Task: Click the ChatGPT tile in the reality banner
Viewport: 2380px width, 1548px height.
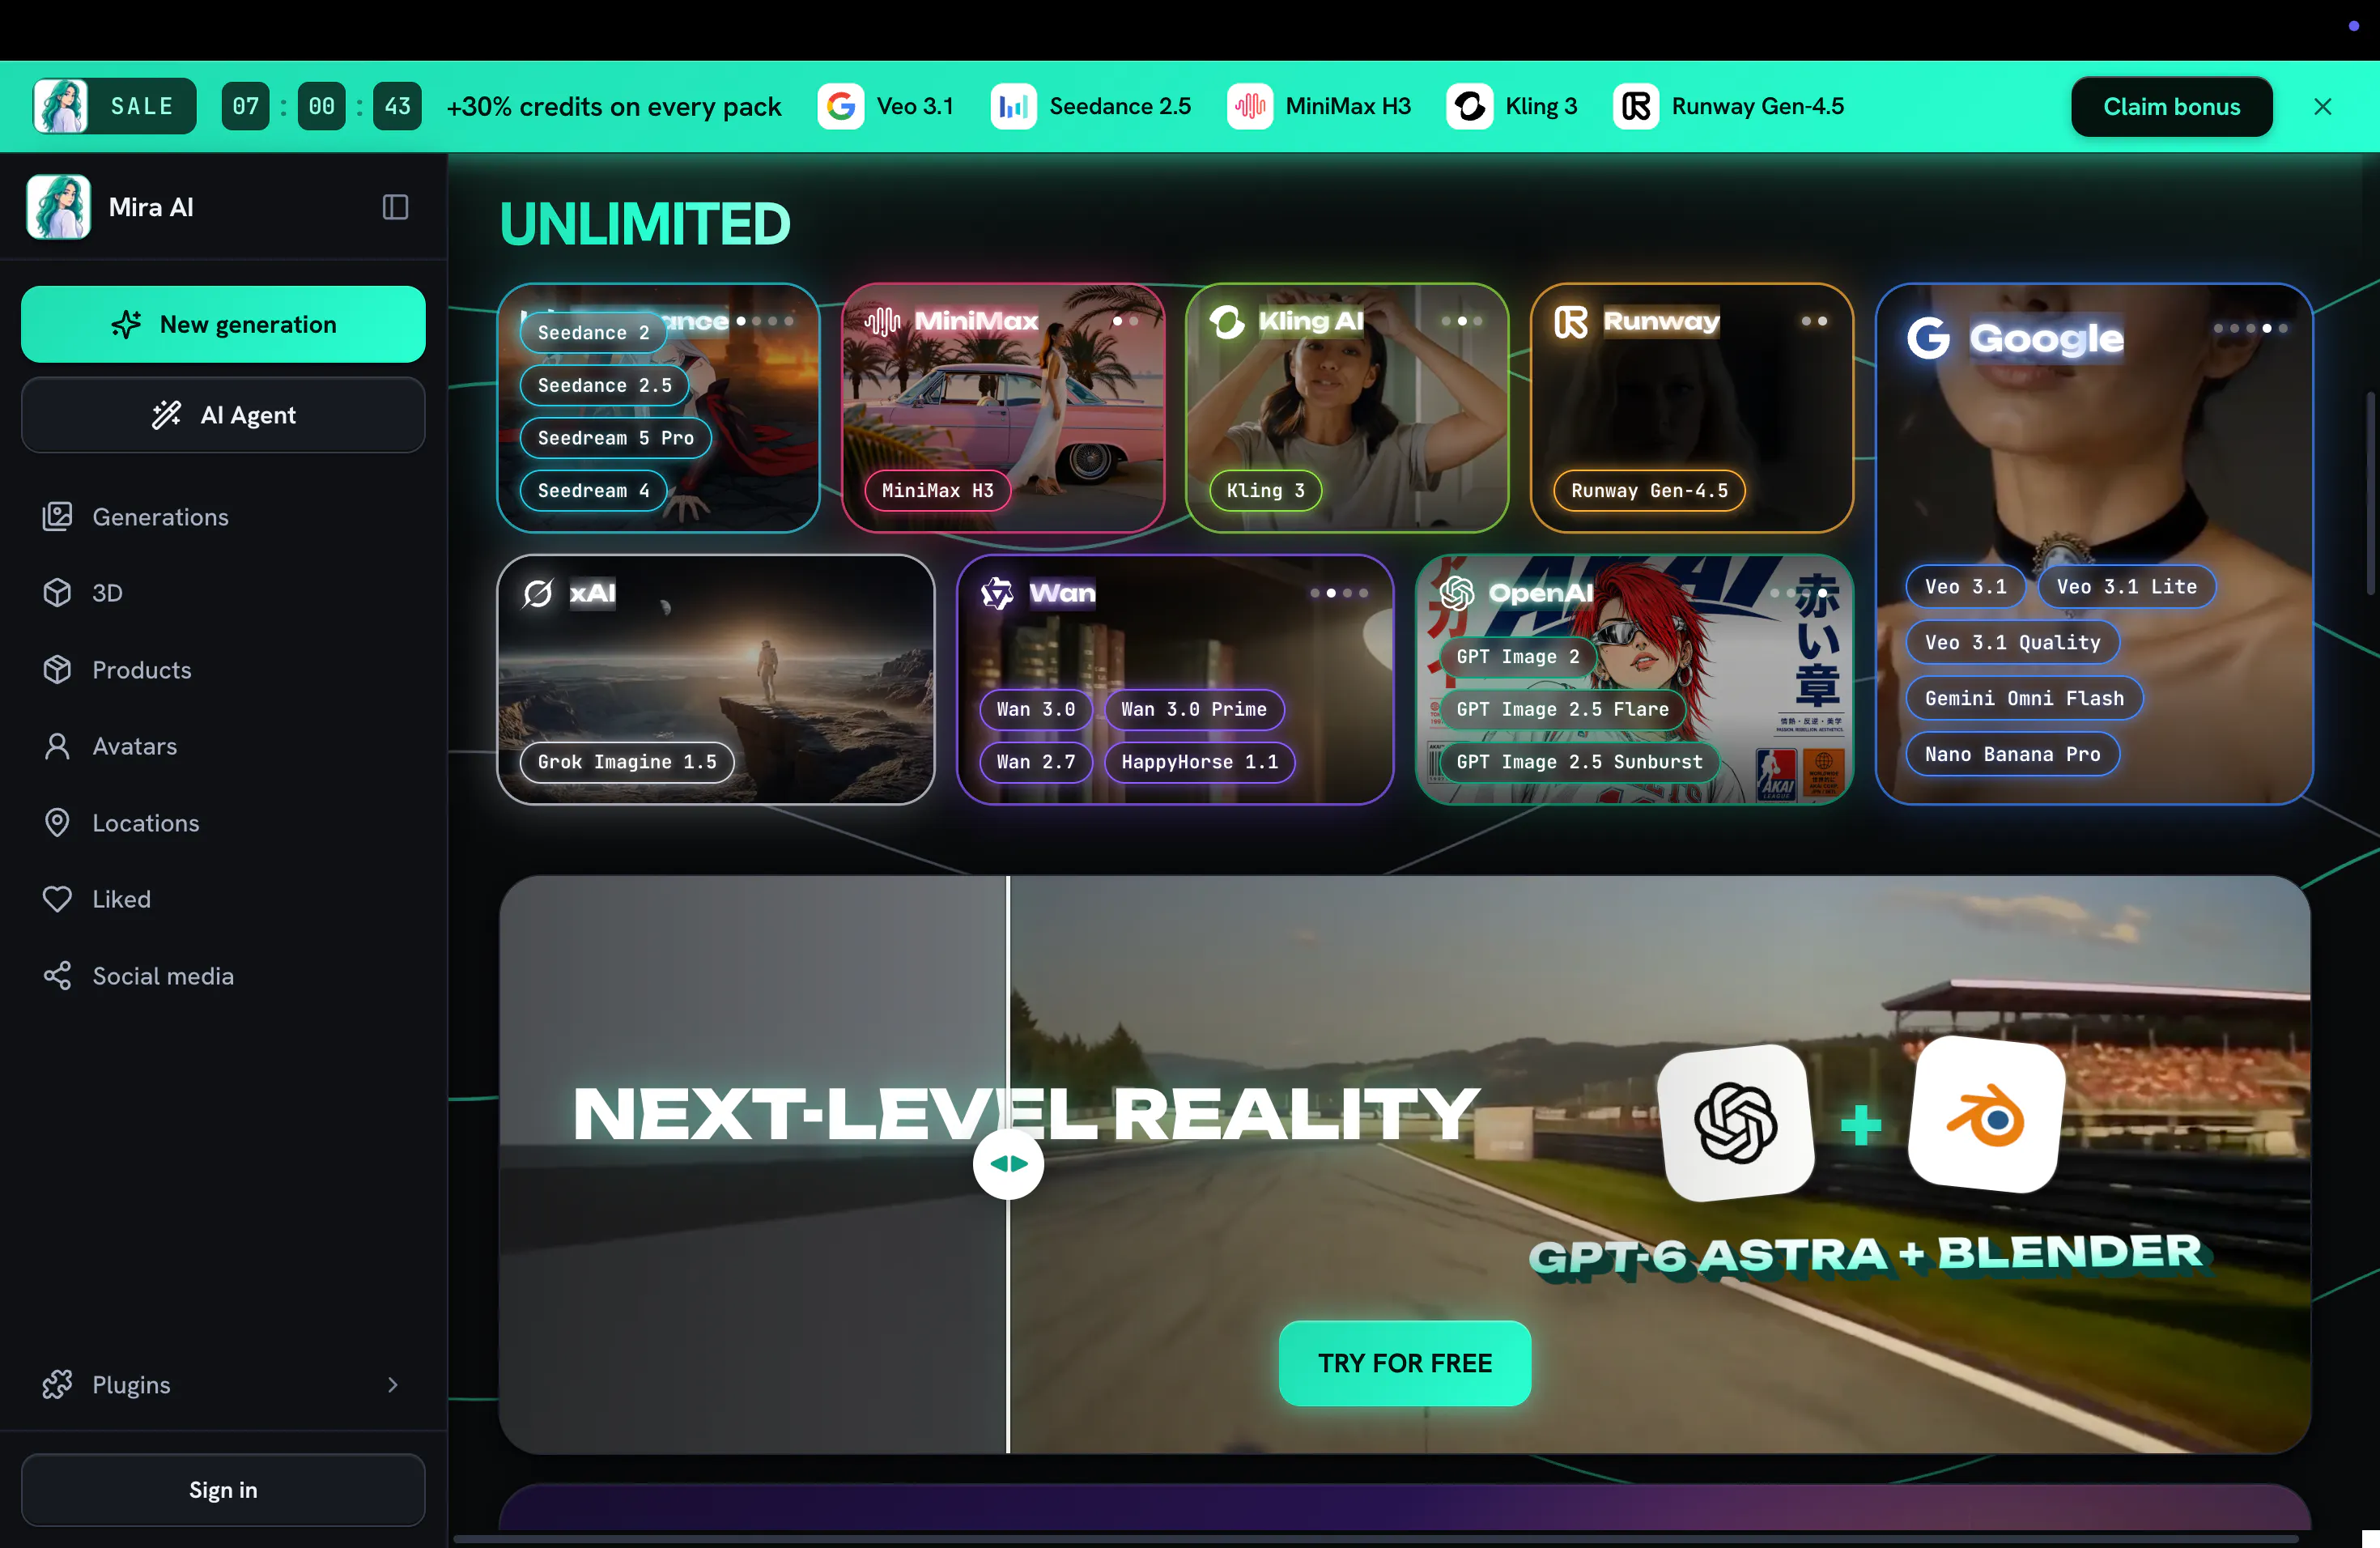Action: (x=1737, y=1122)
